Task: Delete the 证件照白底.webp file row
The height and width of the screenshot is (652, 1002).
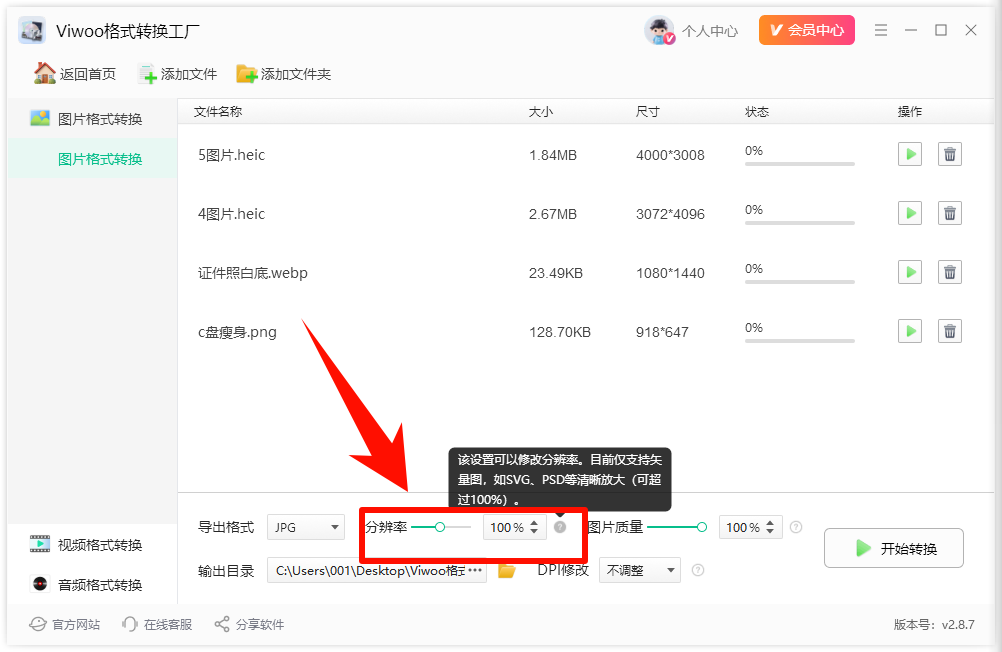Action: [950, 272]
